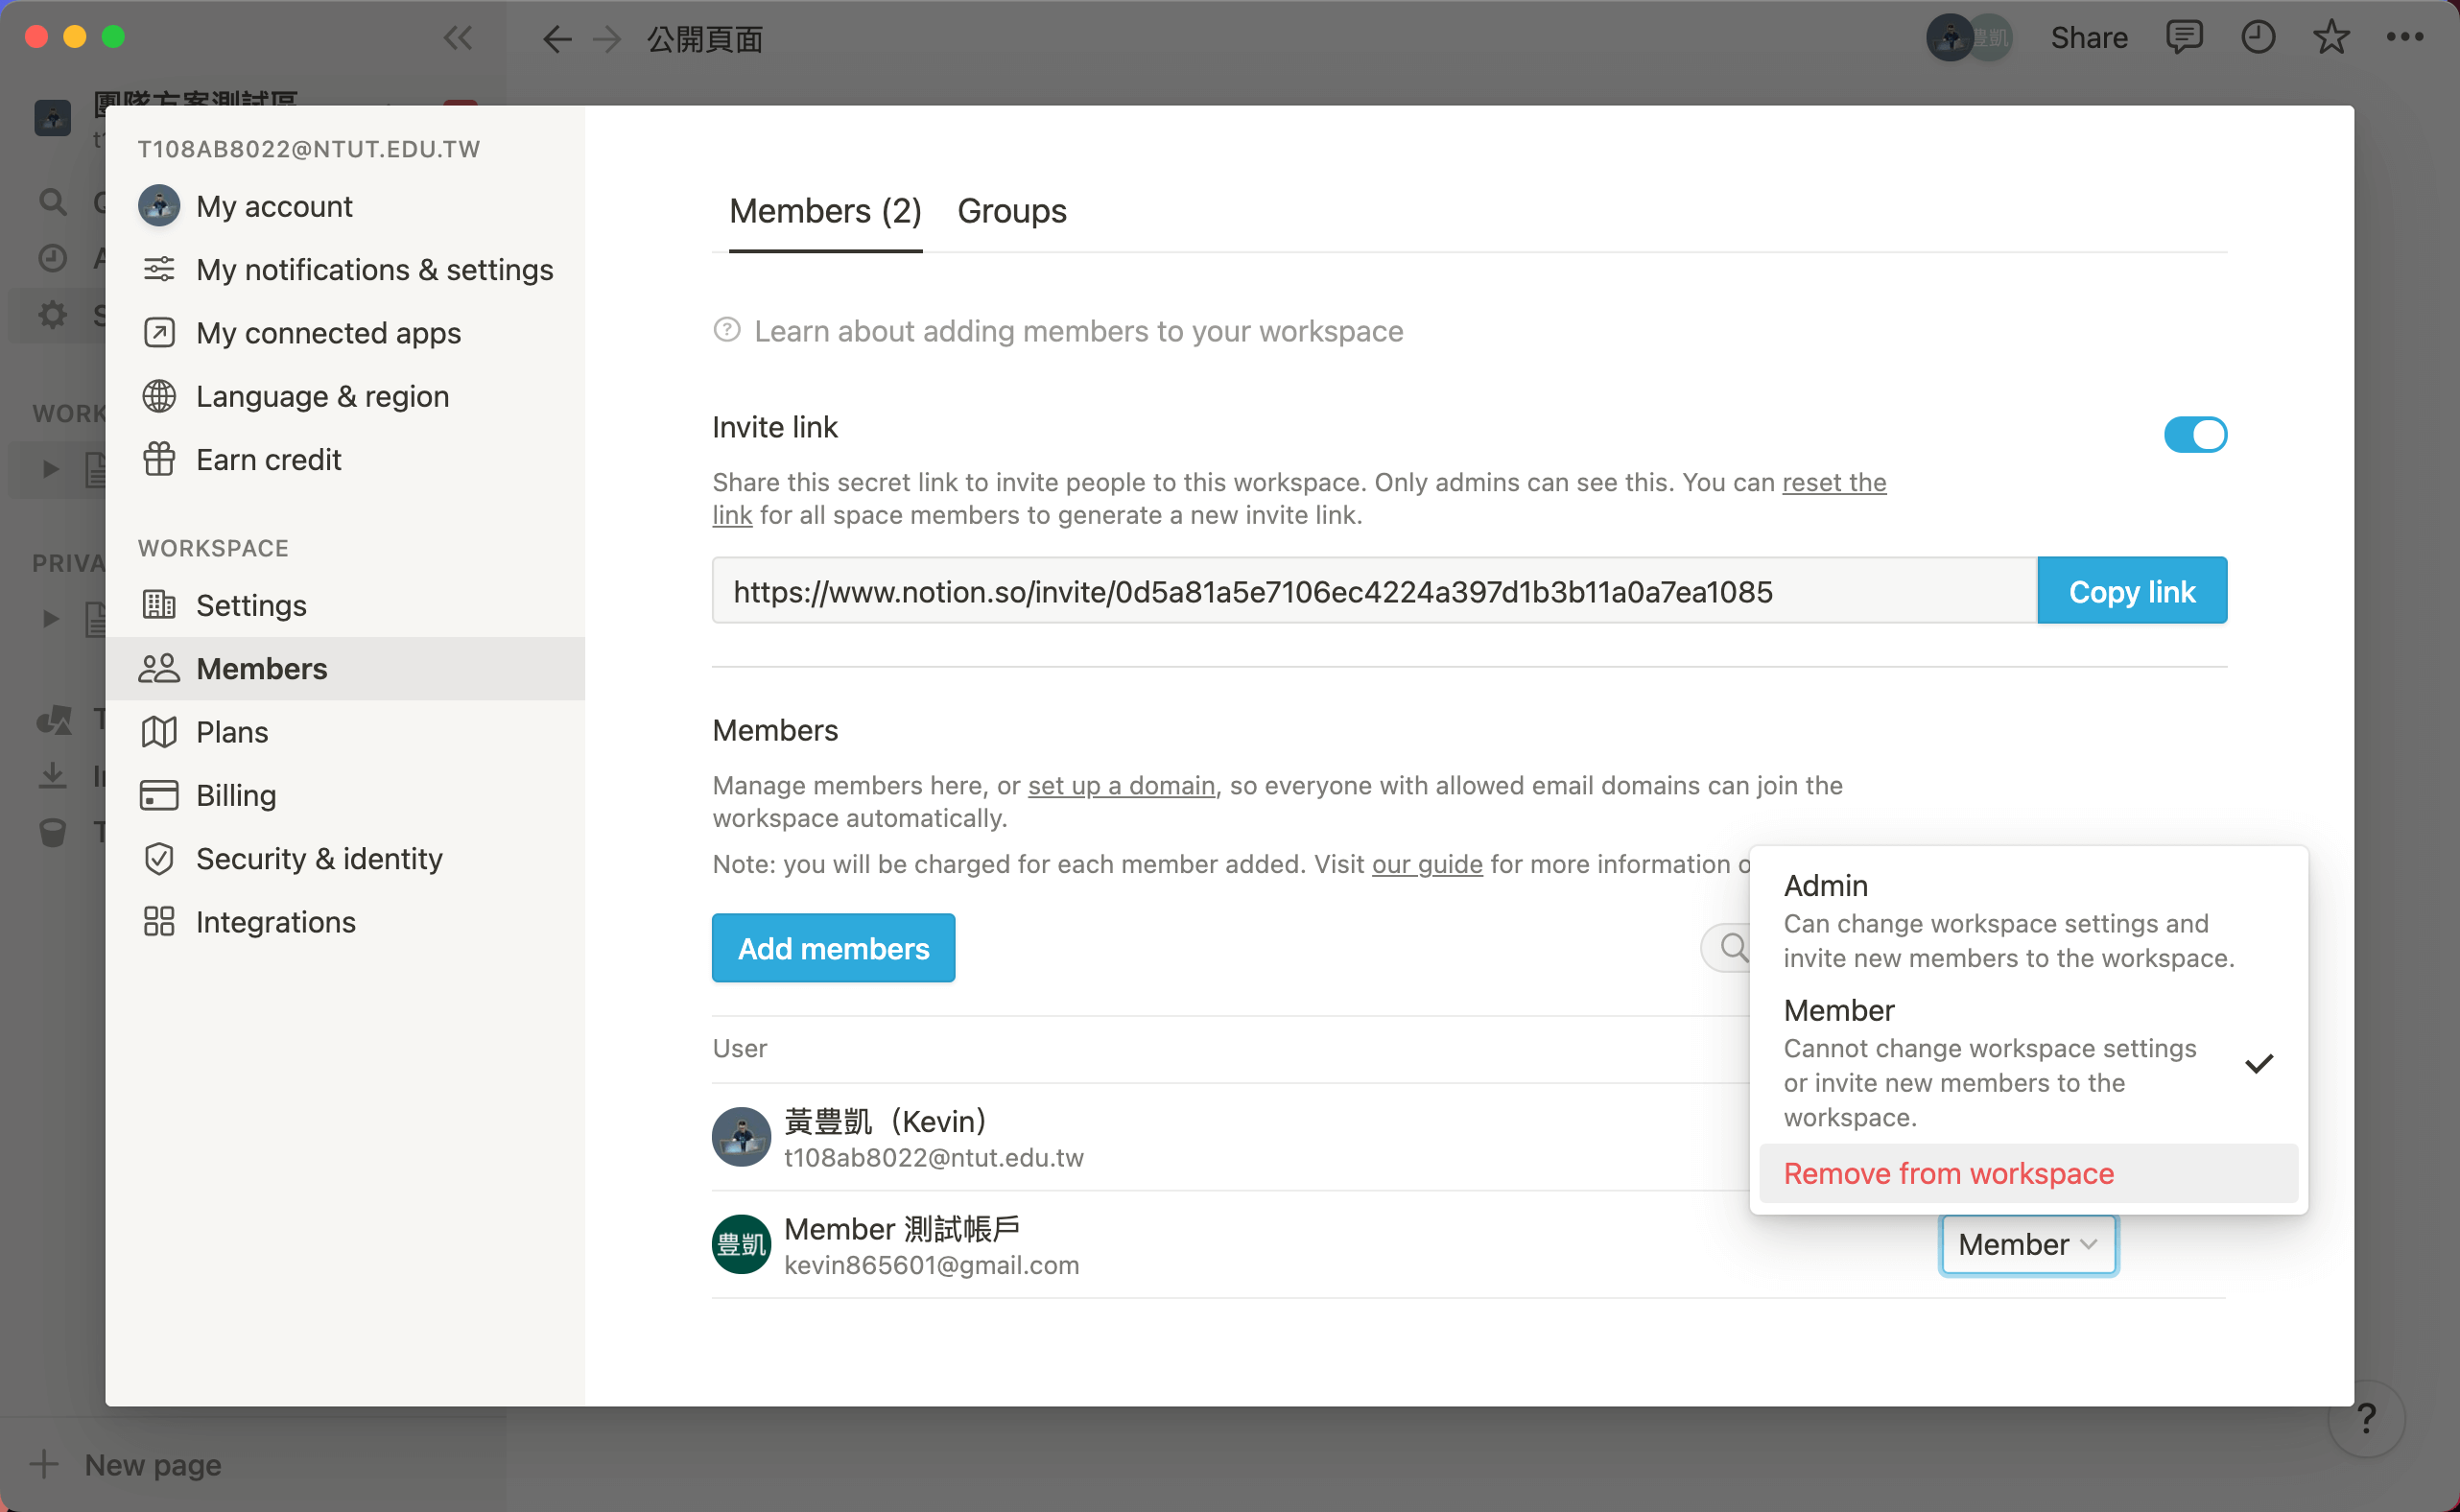Click the Share button
The height and width of the screenshot is (1512, 2460).
pos(2089,38)
